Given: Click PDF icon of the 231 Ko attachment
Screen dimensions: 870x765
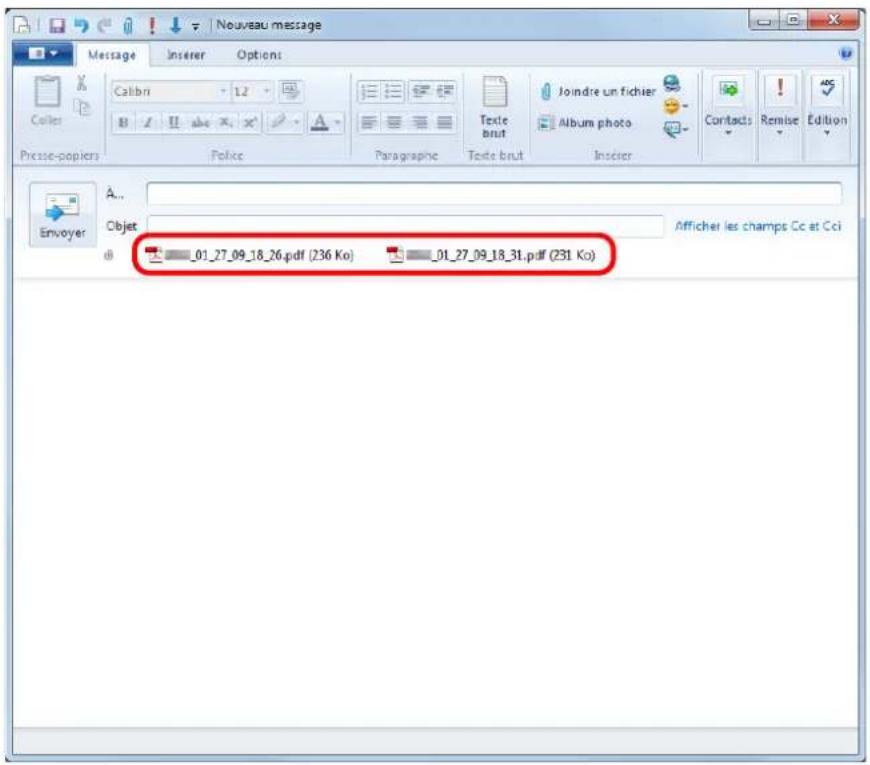Looking at the screenshot, I should click(x=395, y=255).
